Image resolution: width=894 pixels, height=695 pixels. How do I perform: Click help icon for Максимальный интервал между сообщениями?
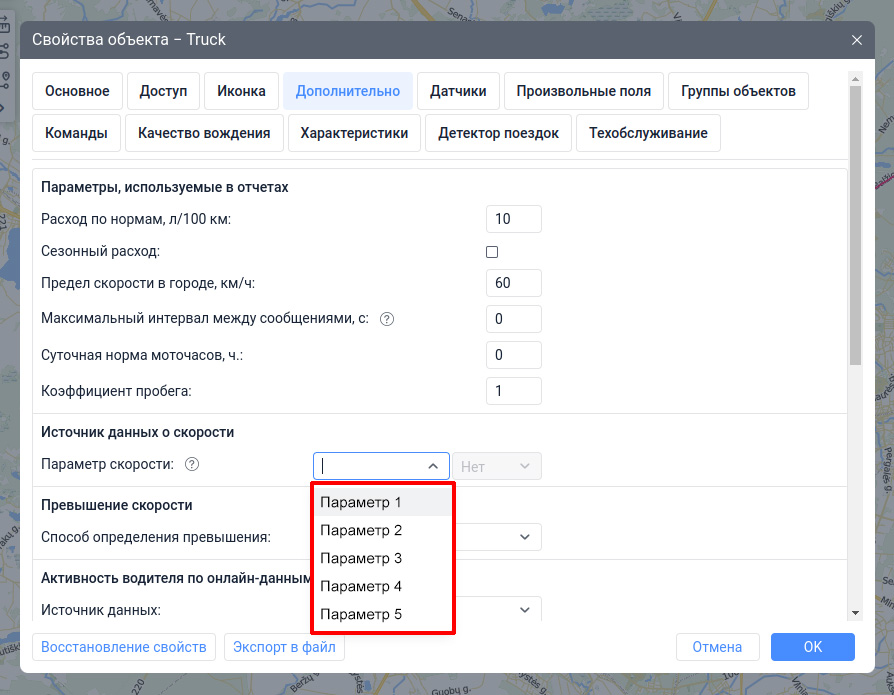387,320
